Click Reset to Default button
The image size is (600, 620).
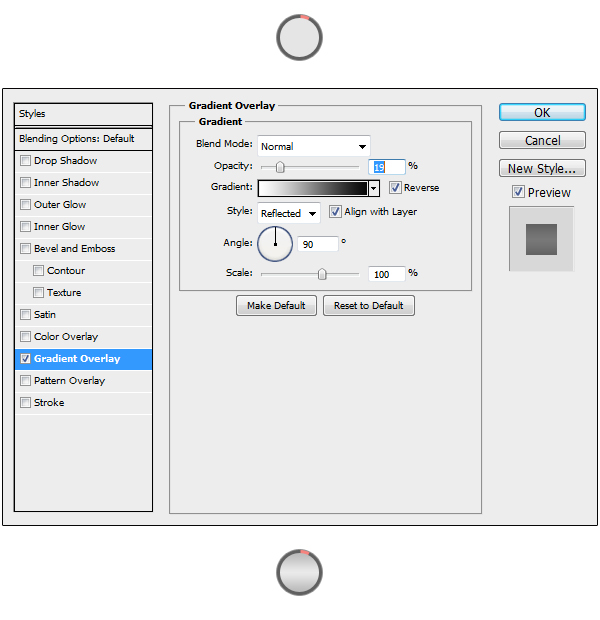pos(369,306)
